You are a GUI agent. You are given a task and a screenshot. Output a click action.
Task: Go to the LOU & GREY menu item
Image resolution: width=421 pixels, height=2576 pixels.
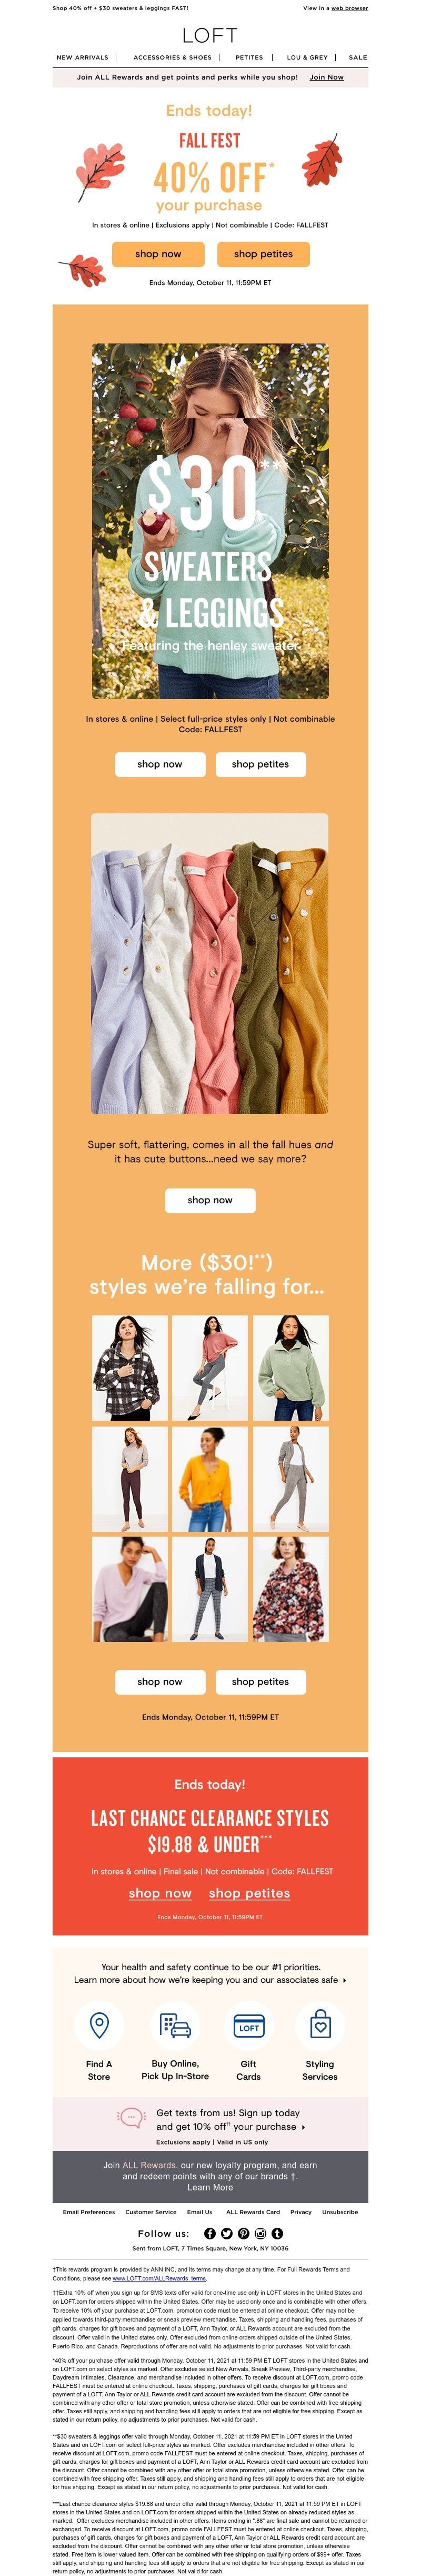coord(307,58)
